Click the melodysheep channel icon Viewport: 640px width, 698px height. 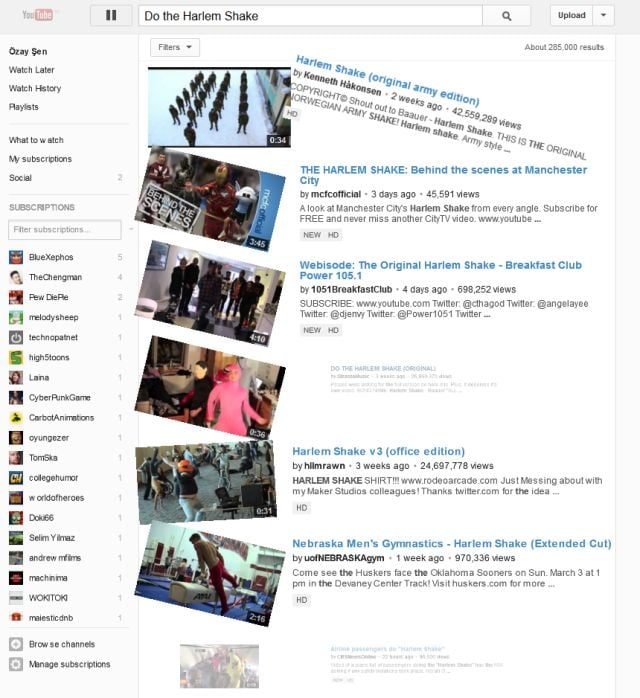pyautogui.click(x=16, y=317)
